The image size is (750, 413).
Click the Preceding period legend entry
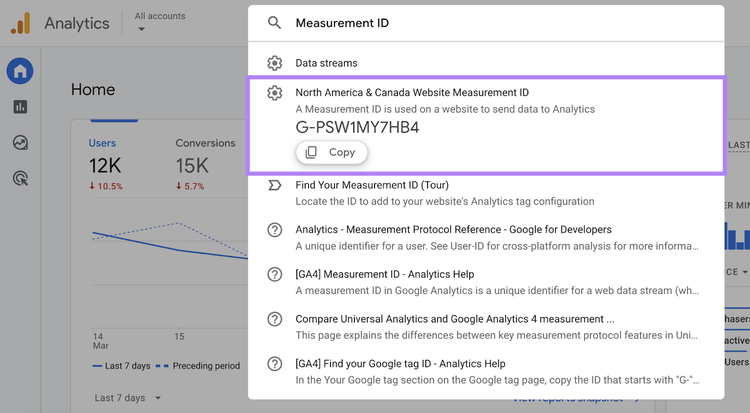click(200, 366)
